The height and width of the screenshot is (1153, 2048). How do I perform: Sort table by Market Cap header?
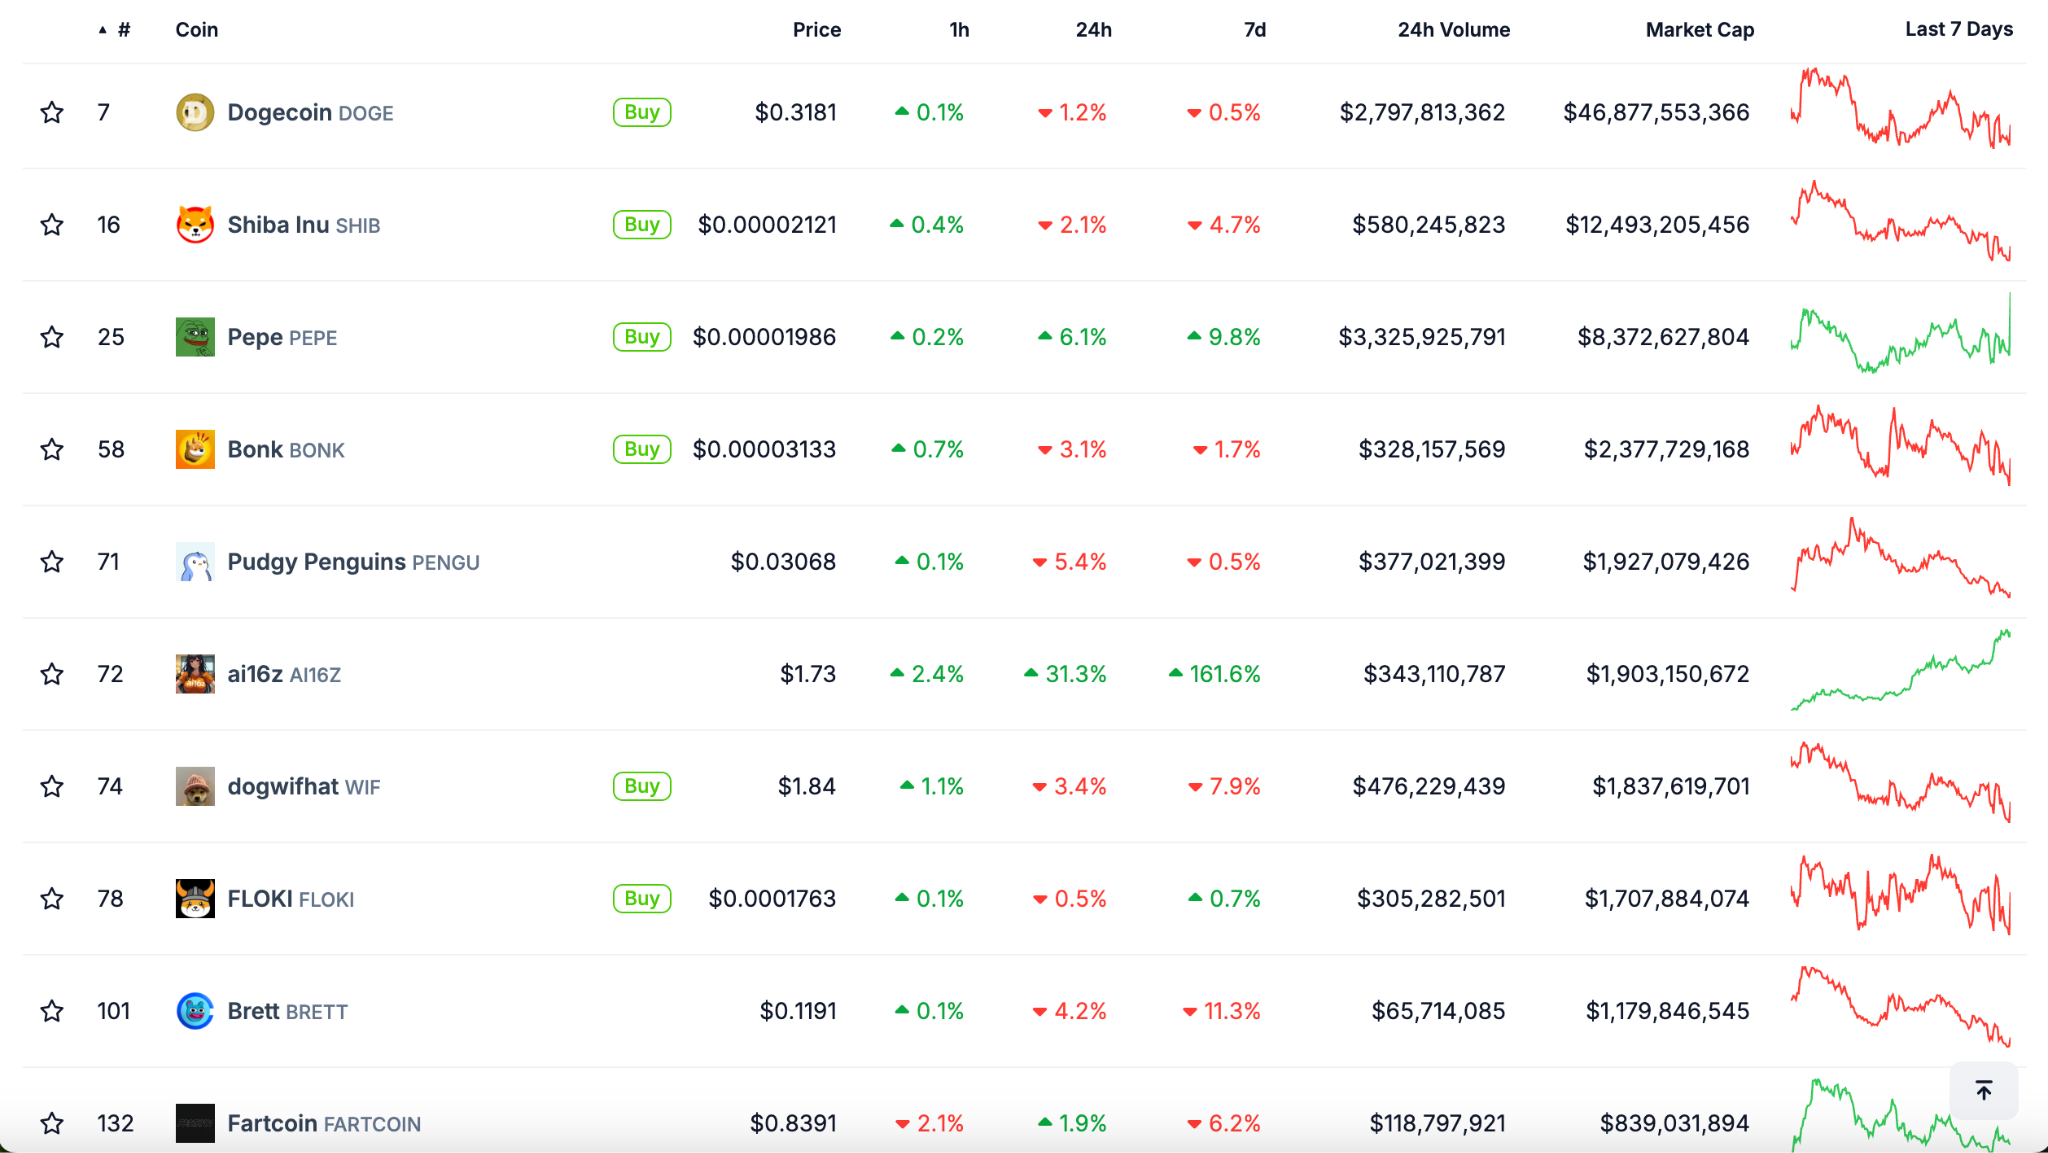coord(1700,30)
